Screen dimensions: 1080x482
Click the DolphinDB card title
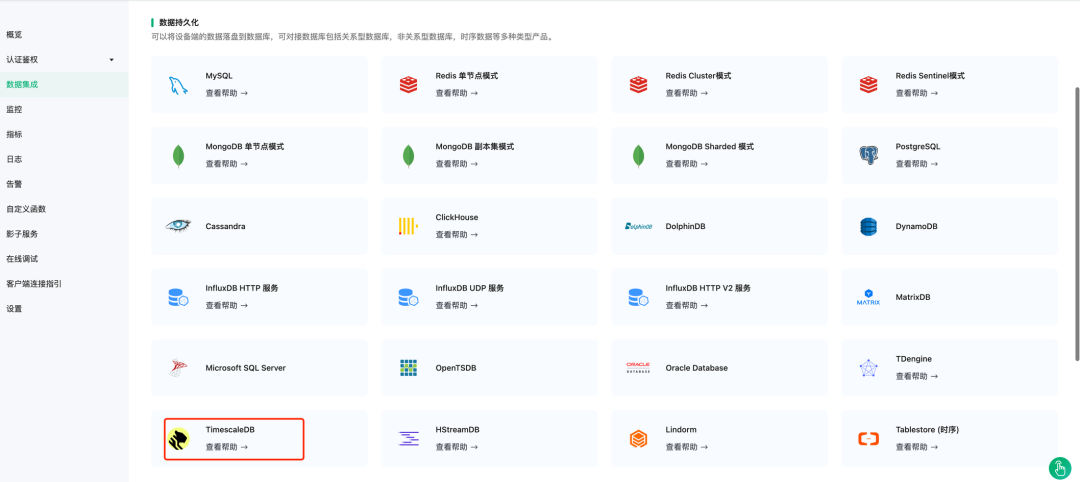[685, 227]
